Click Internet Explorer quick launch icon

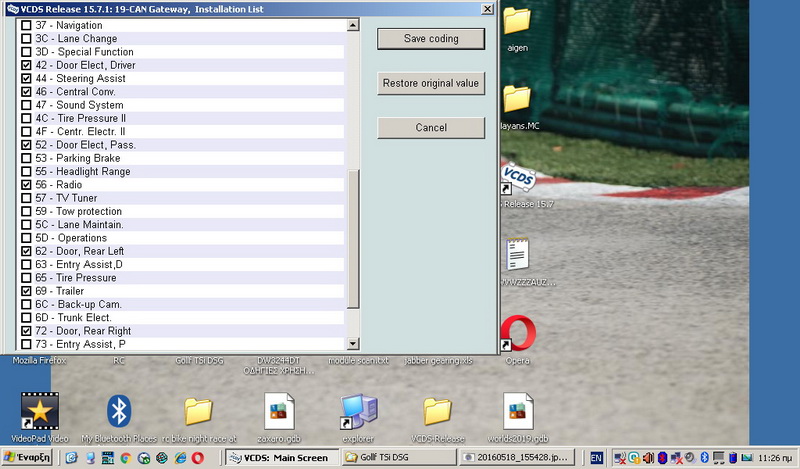tap(180, 458)
